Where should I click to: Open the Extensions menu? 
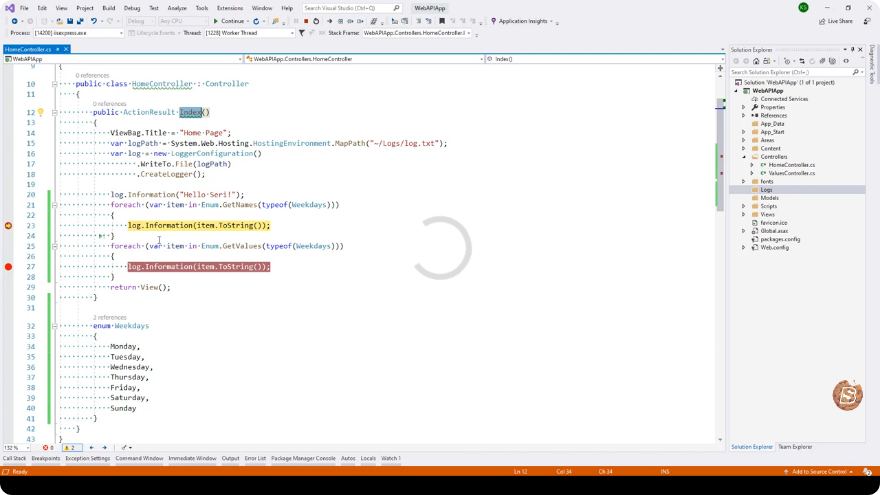[x=230, y=8]
